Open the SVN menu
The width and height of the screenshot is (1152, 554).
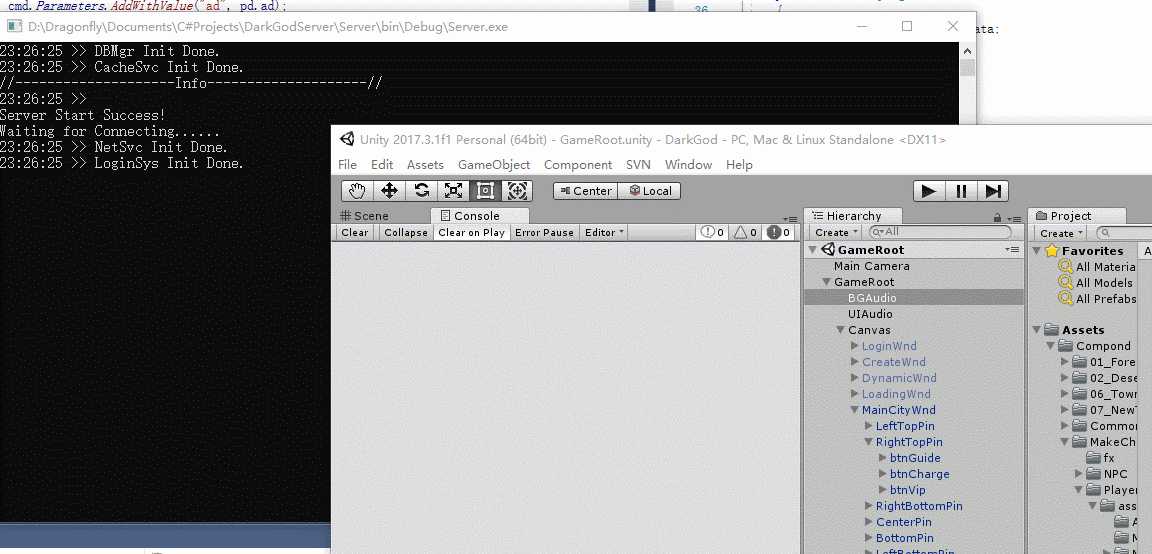(638, 165)
